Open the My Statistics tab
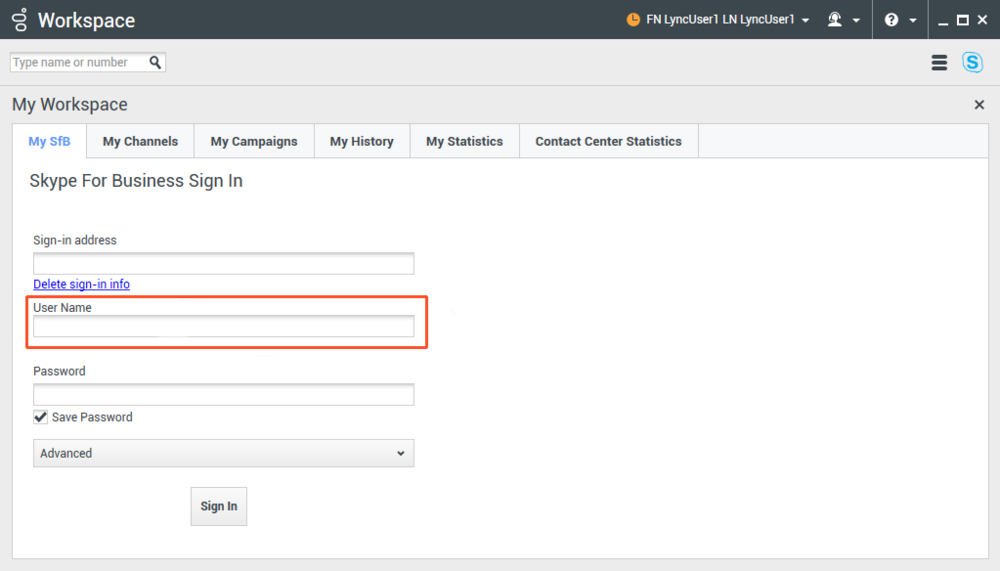Image resolution: width=1000 pixels, height=571 pixels. click(x=464, y=142)
